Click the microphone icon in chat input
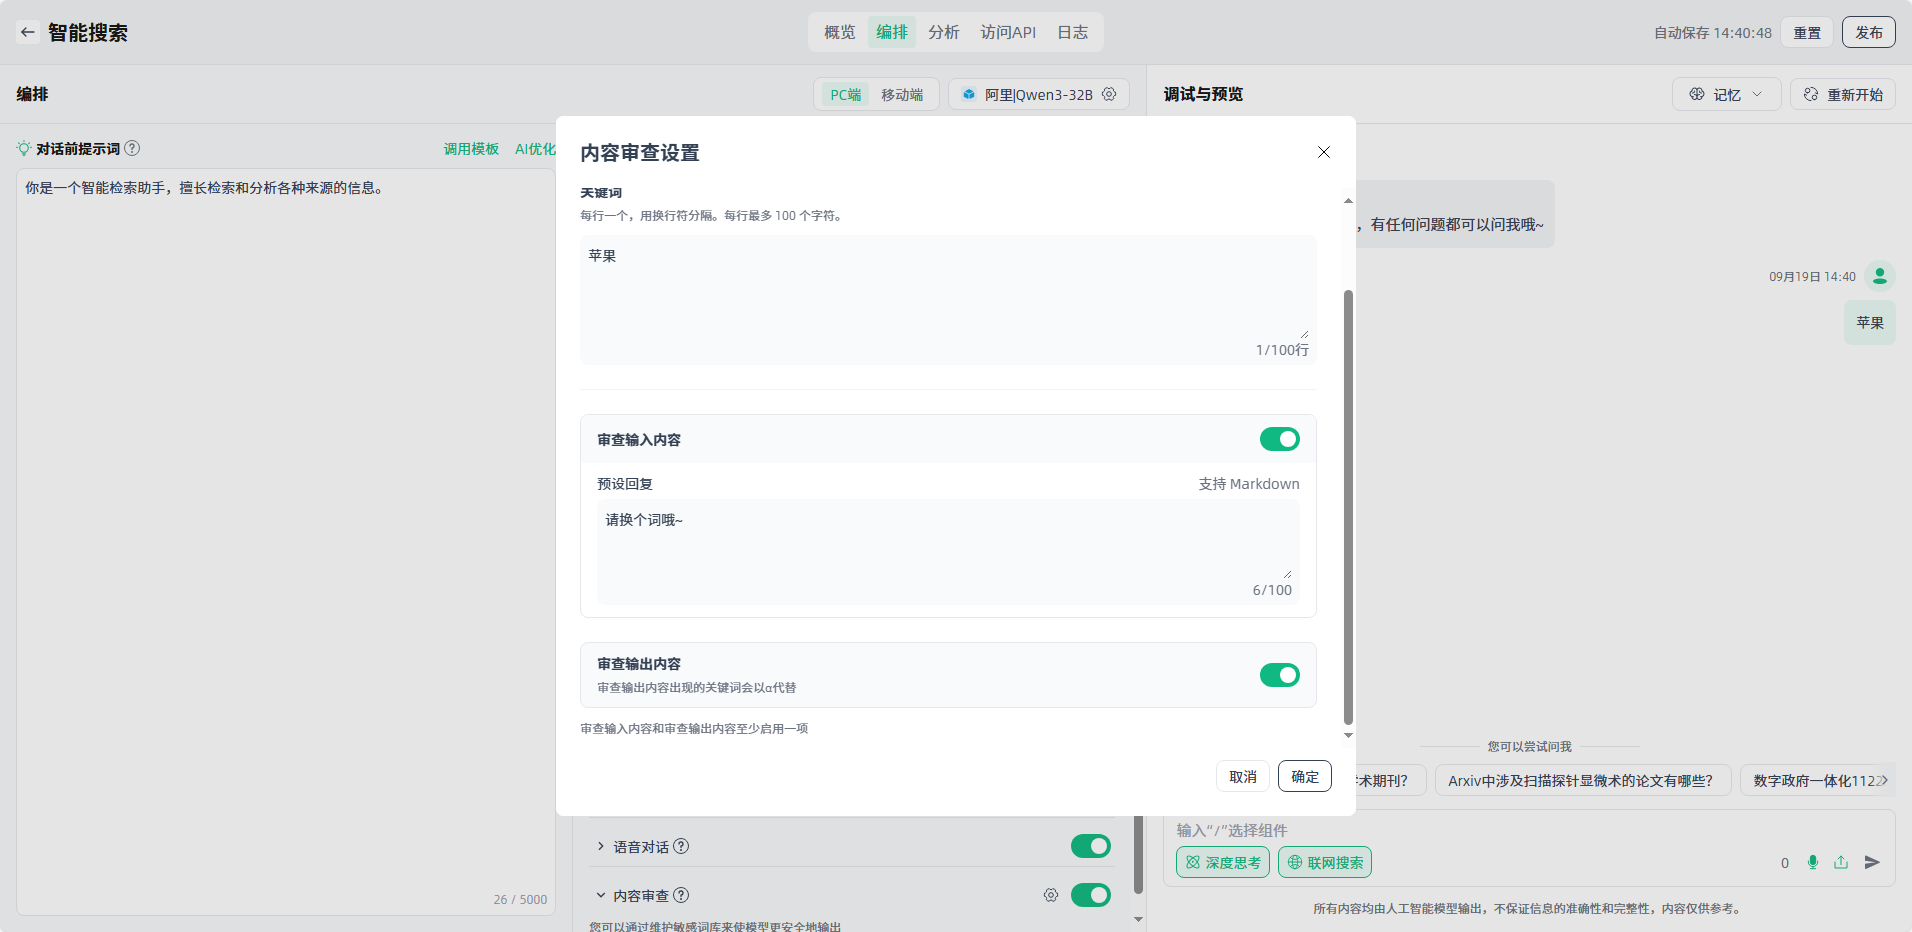Viewport: 1912px width, 932px height. click(x=1813, y=862)
